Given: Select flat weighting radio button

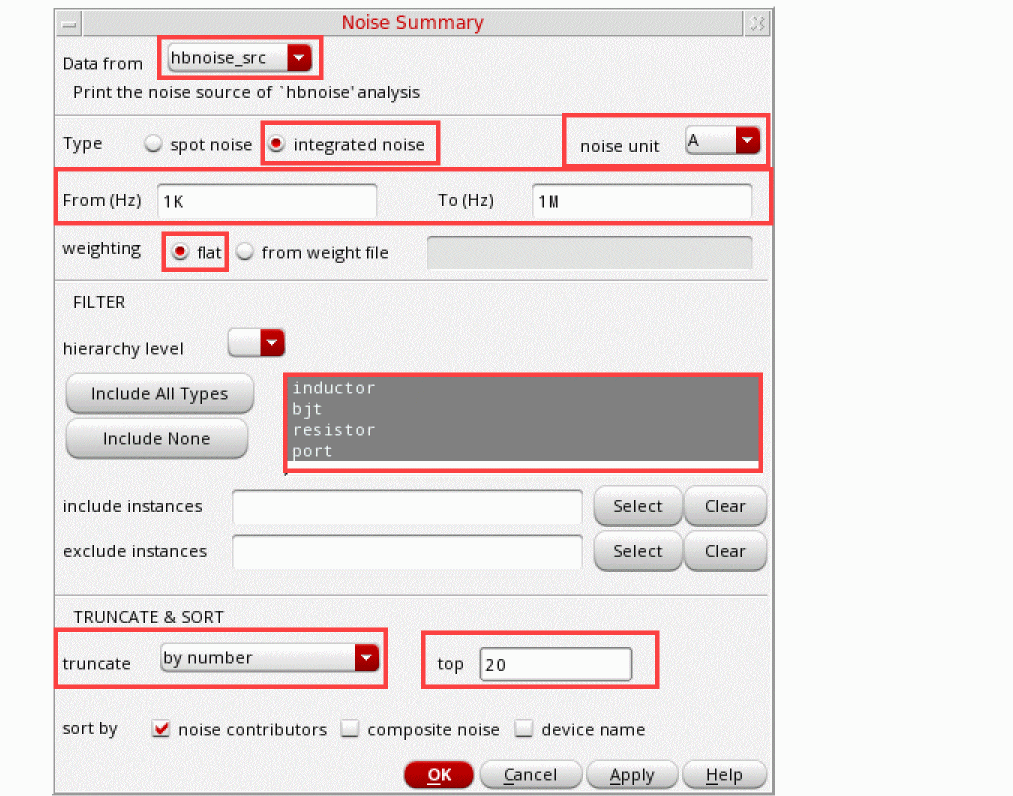Looking at the screenshot, I should [180, 251].
